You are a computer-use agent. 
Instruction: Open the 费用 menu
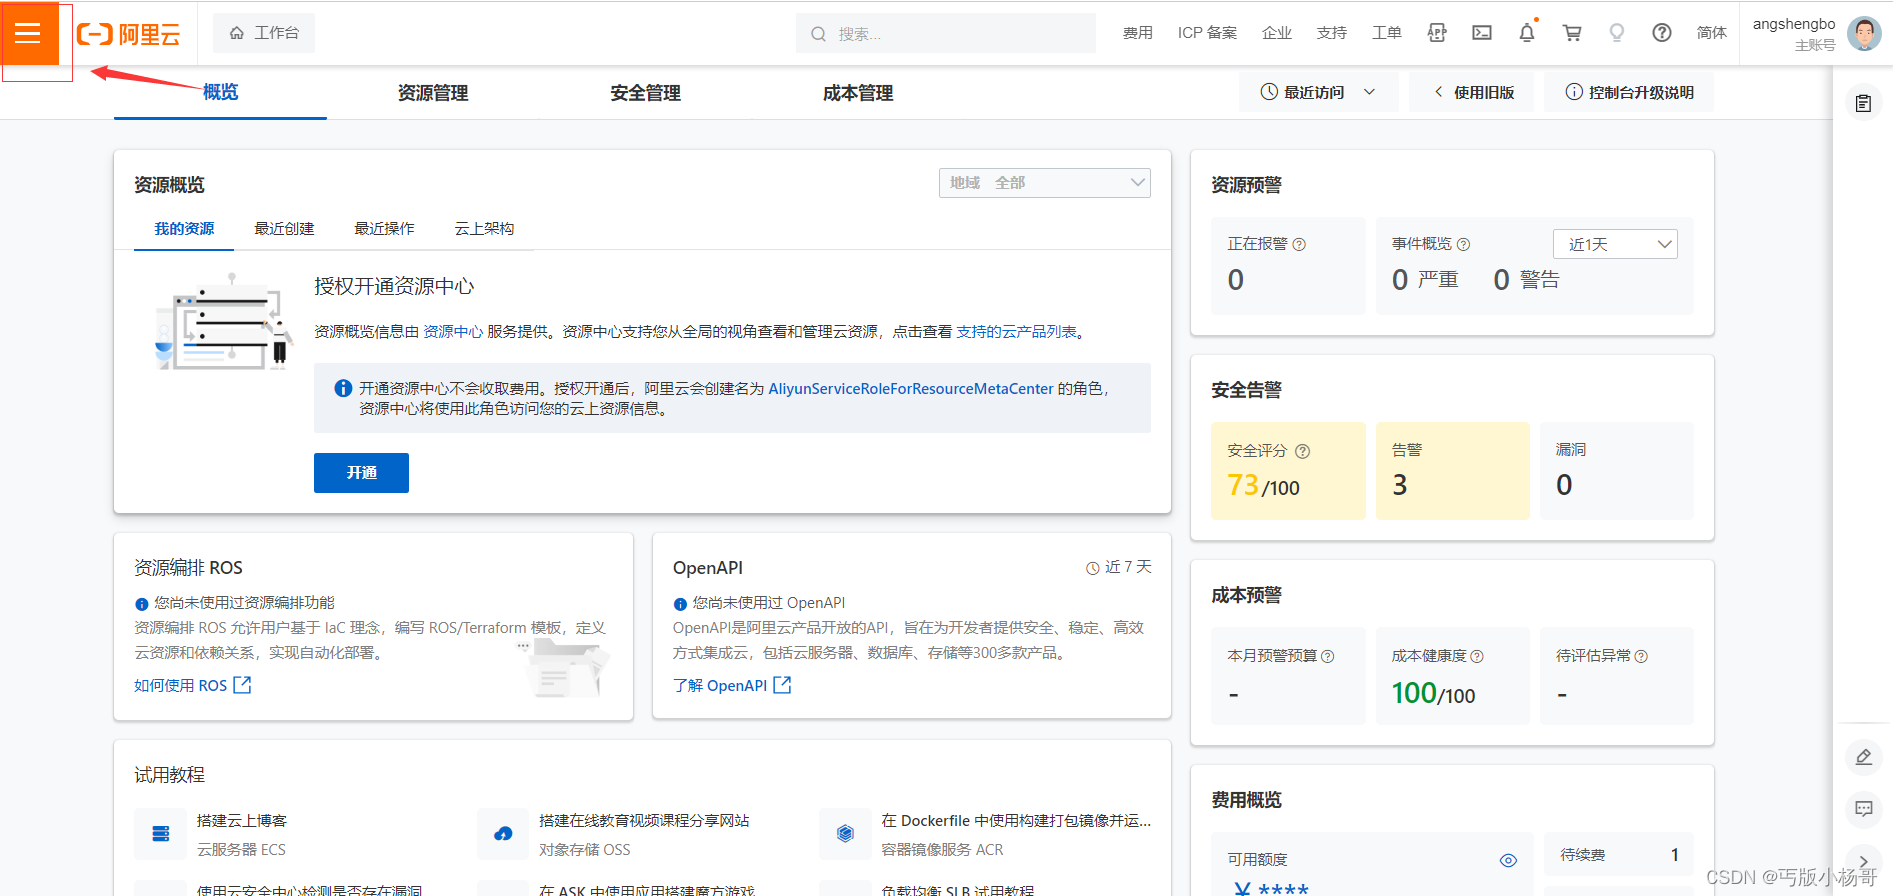[x=1138, y=33]
